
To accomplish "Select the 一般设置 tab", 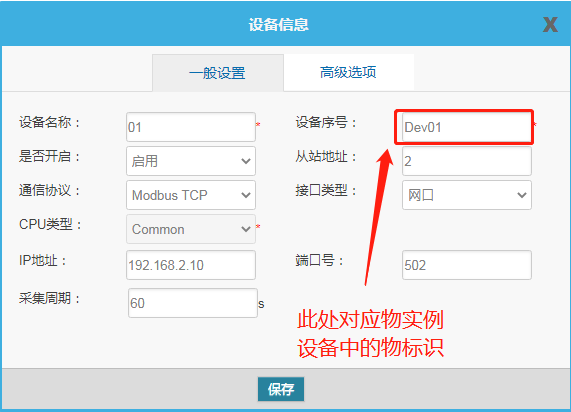I will tap(218, 73).
